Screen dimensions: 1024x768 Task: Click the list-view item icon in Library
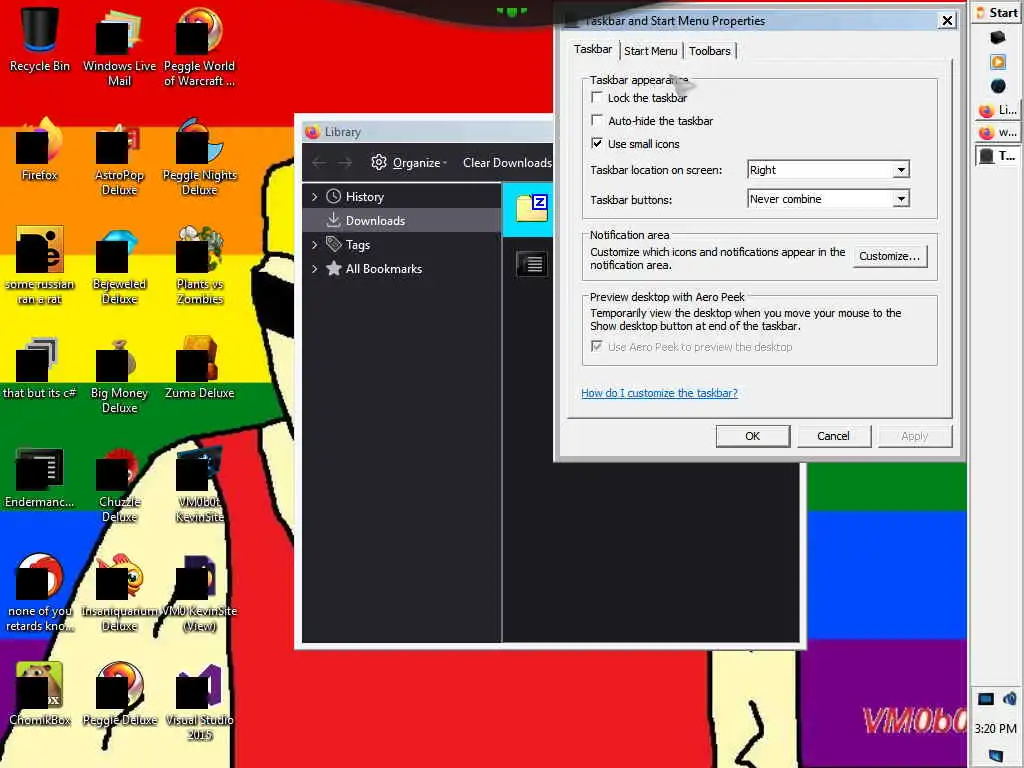point(532,264)
